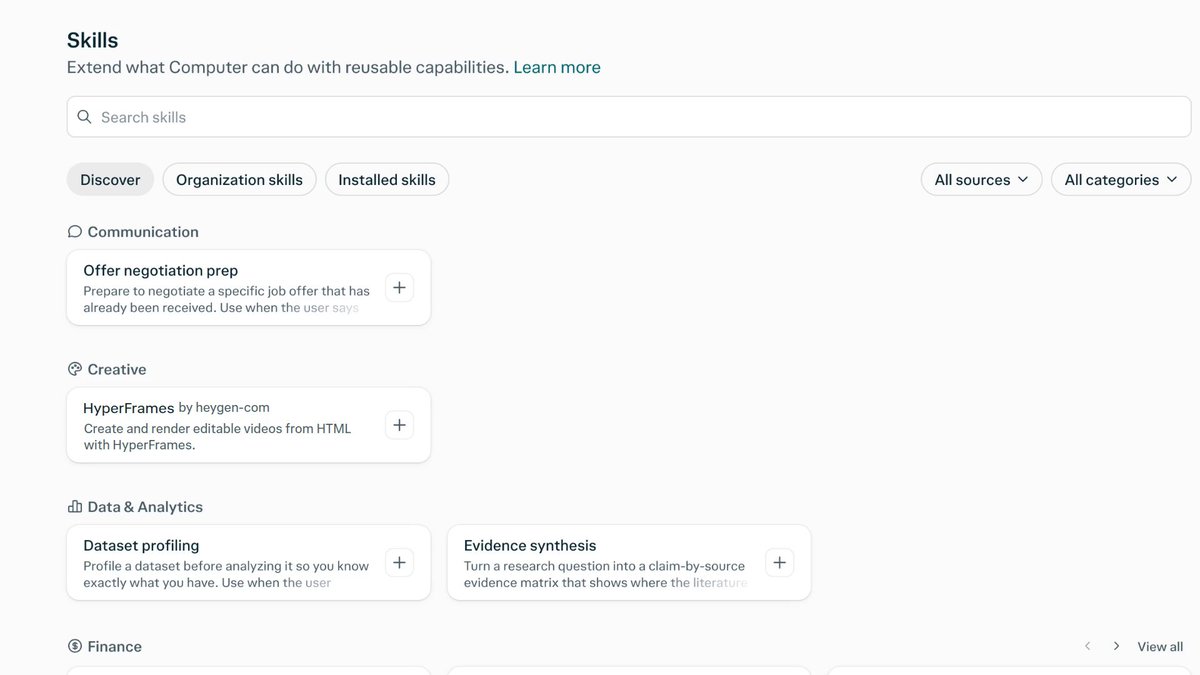Switch to the Discover tab

coord(110,180)
